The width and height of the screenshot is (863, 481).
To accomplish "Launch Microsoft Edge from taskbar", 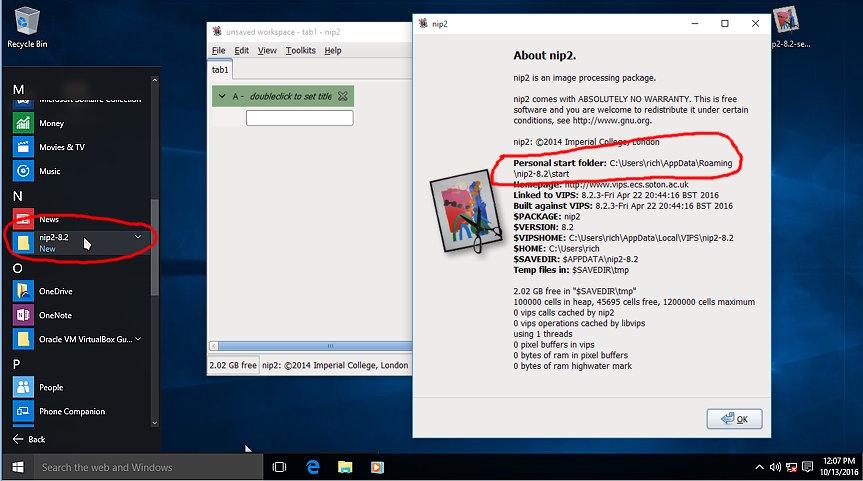I will pyautogui.click(x=313, y=467).
